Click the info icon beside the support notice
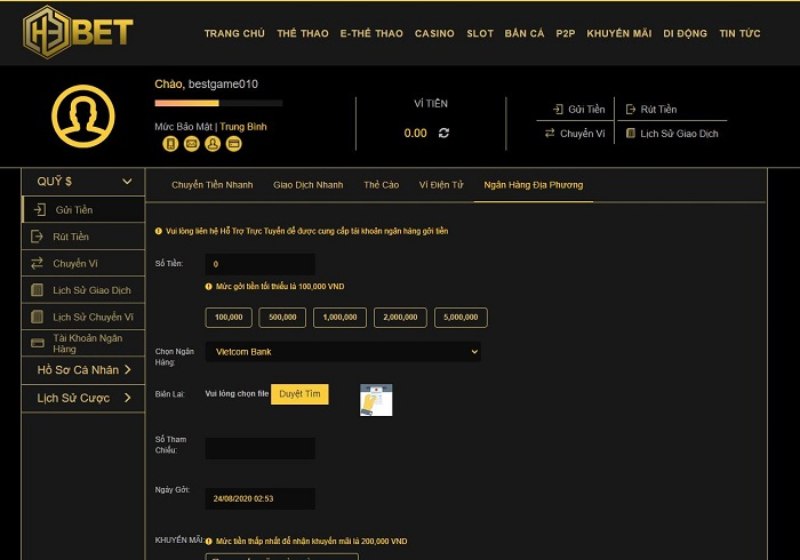Screen dimensions: 800x560 pyautogui.click(x=158, y=231)
